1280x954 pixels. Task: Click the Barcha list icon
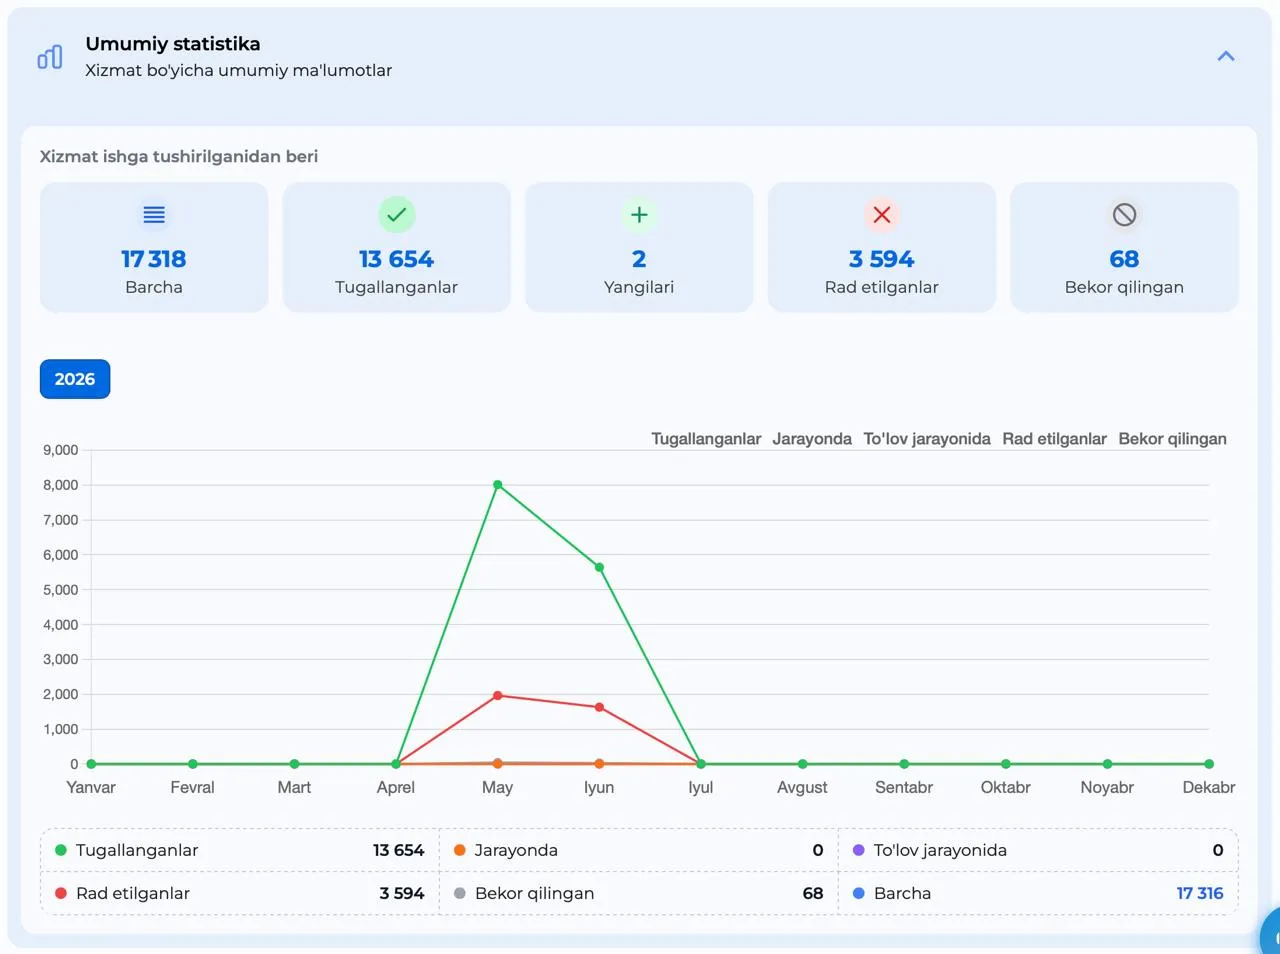(x=154, y=215)
